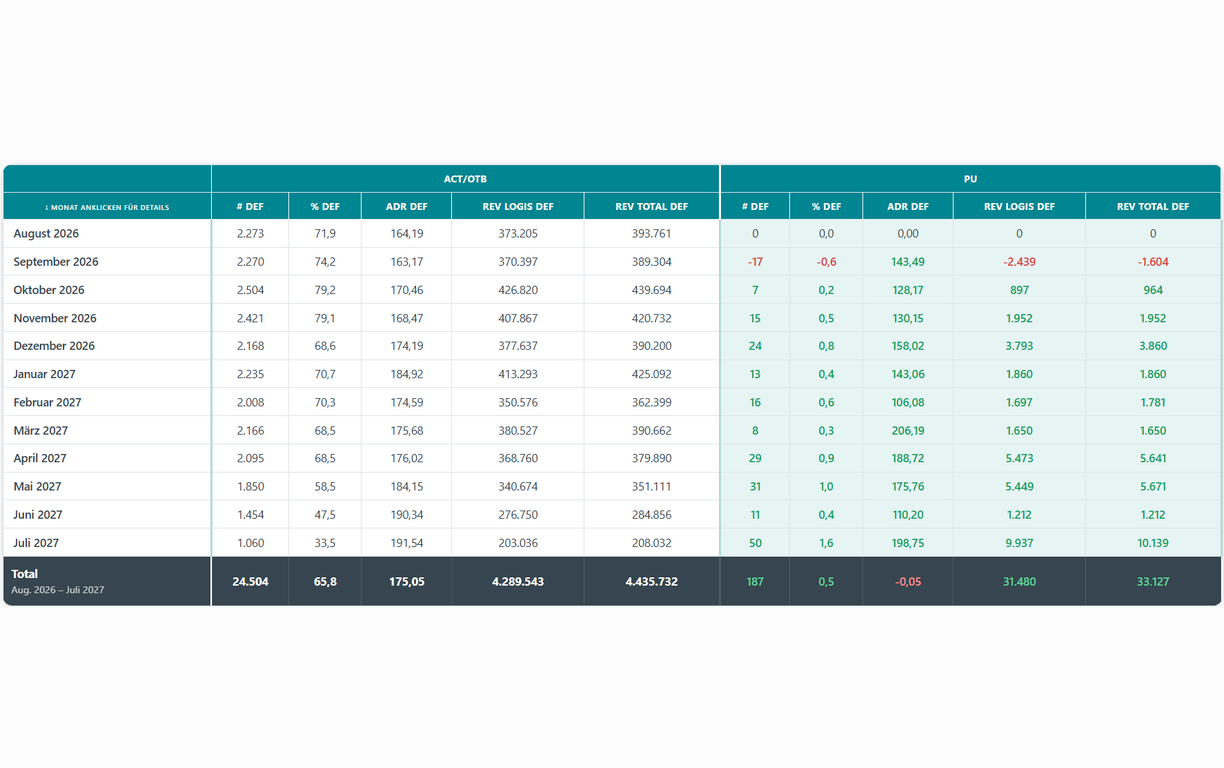Select the ACT/OTB group header
Image resolution: width=1224 pixels, height=768 pixels.
click(x=465, y=179)
